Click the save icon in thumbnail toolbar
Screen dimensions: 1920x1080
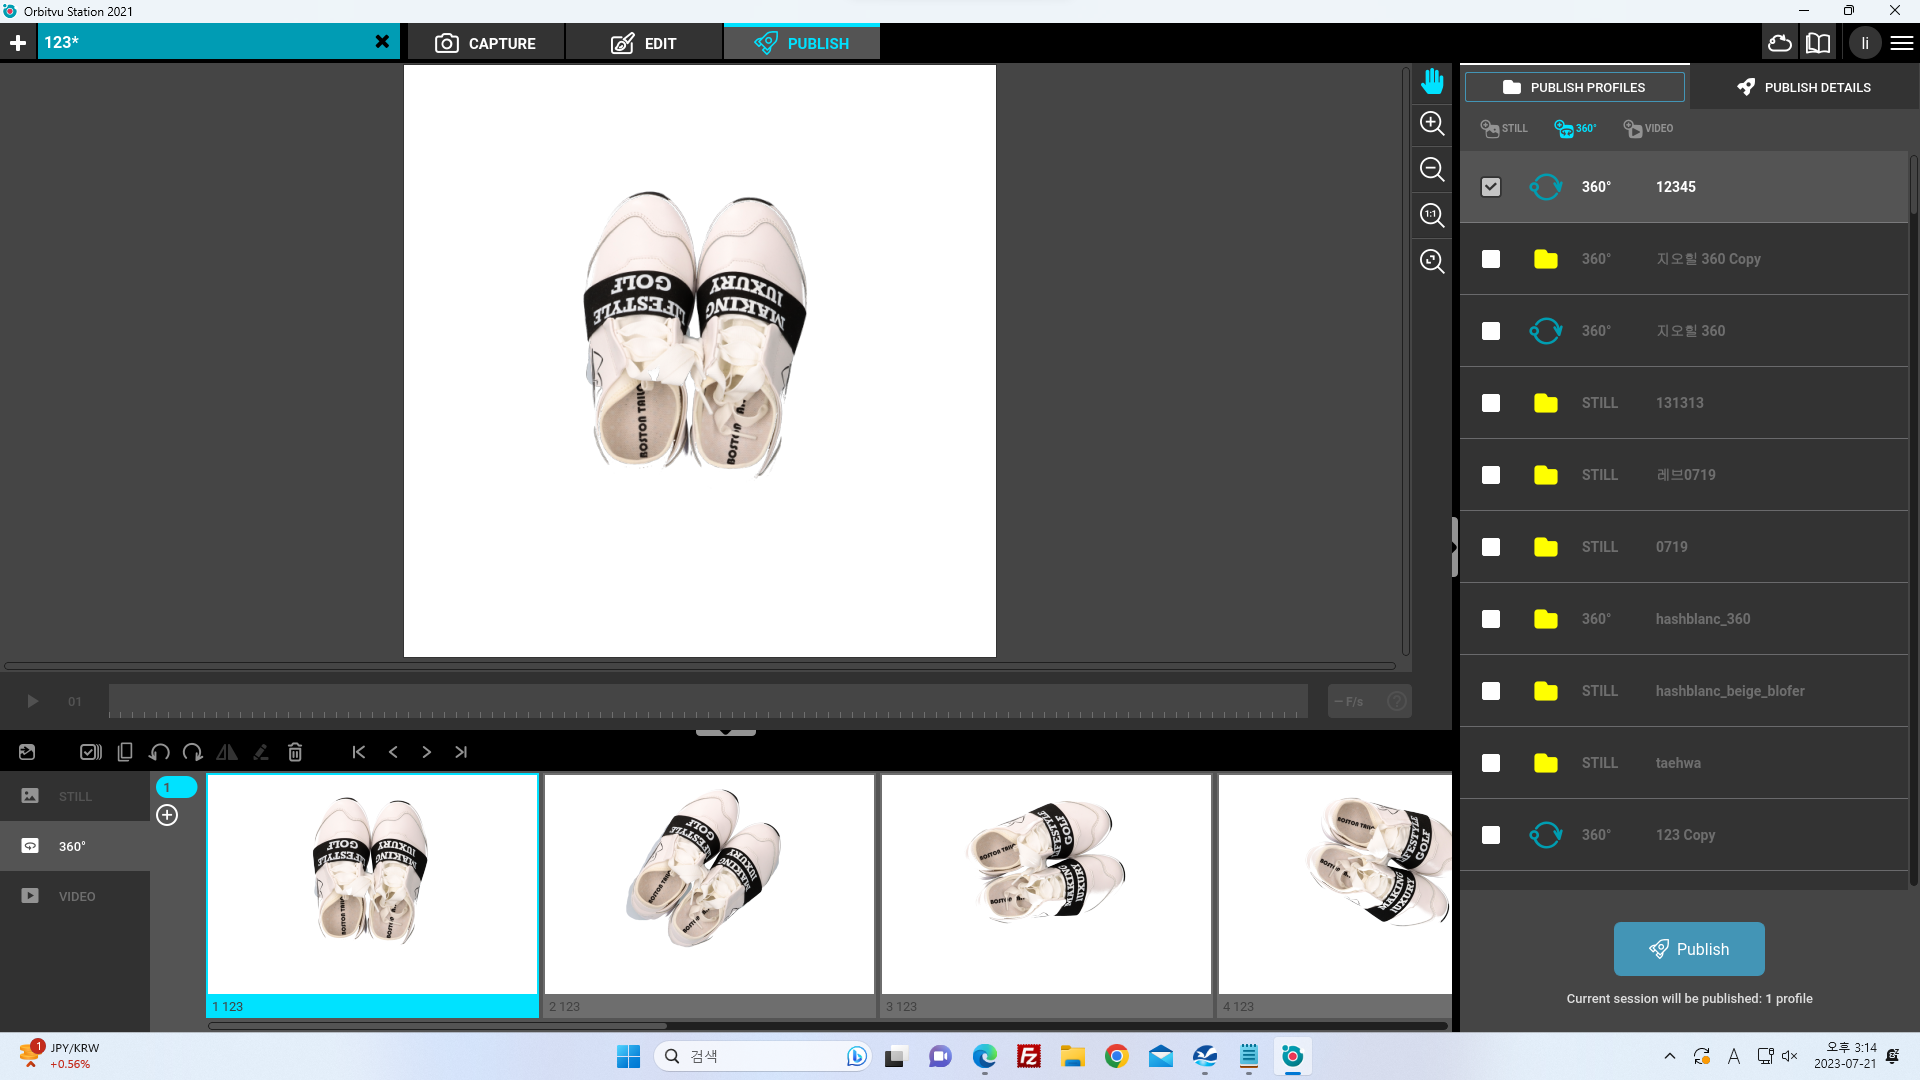tap(27, 752)
